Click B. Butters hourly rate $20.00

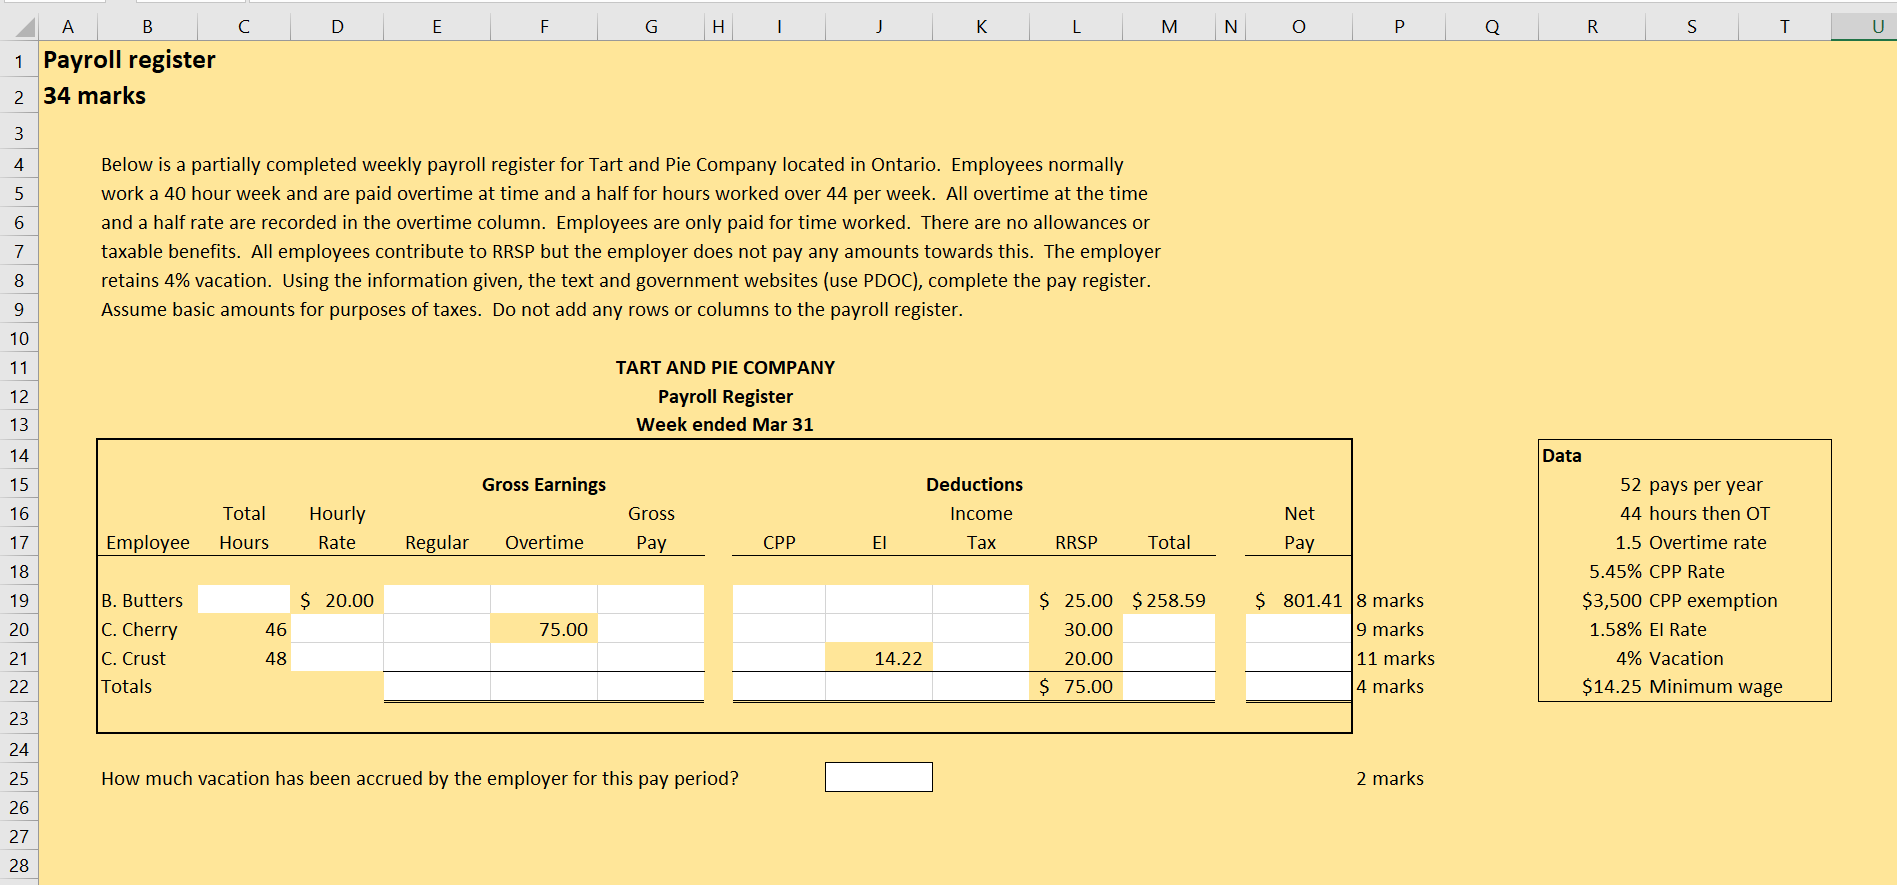(x=337, y=600)
